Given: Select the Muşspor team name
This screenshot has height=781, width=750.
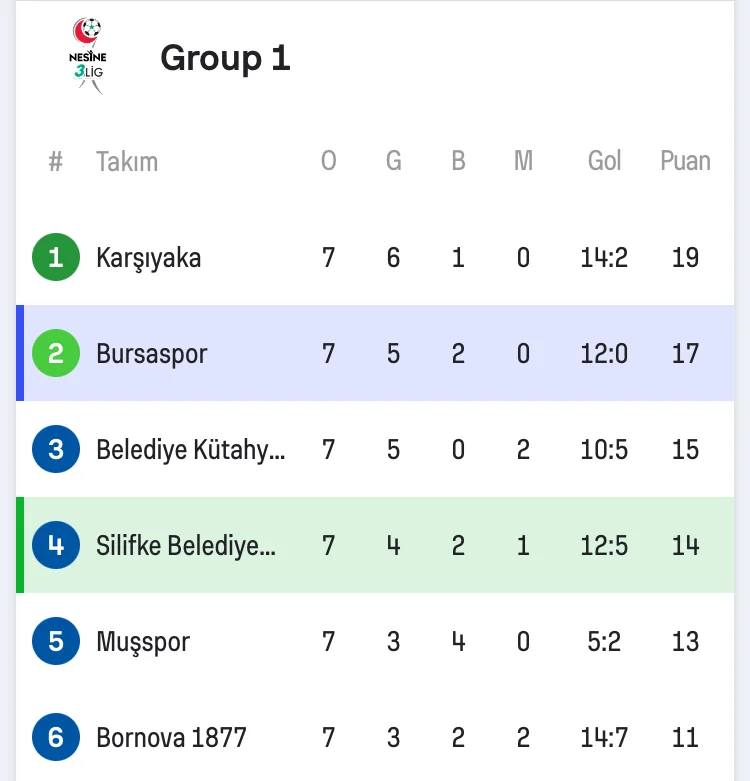Looking at the screenshot, I should tap(142, 642).
